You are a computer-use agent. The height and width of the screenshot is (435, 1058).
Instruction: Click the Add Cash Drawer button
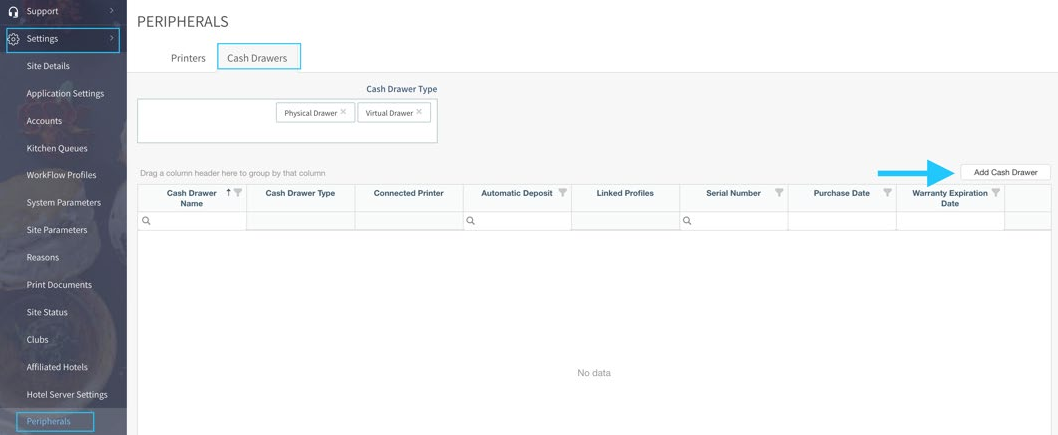1005,172
